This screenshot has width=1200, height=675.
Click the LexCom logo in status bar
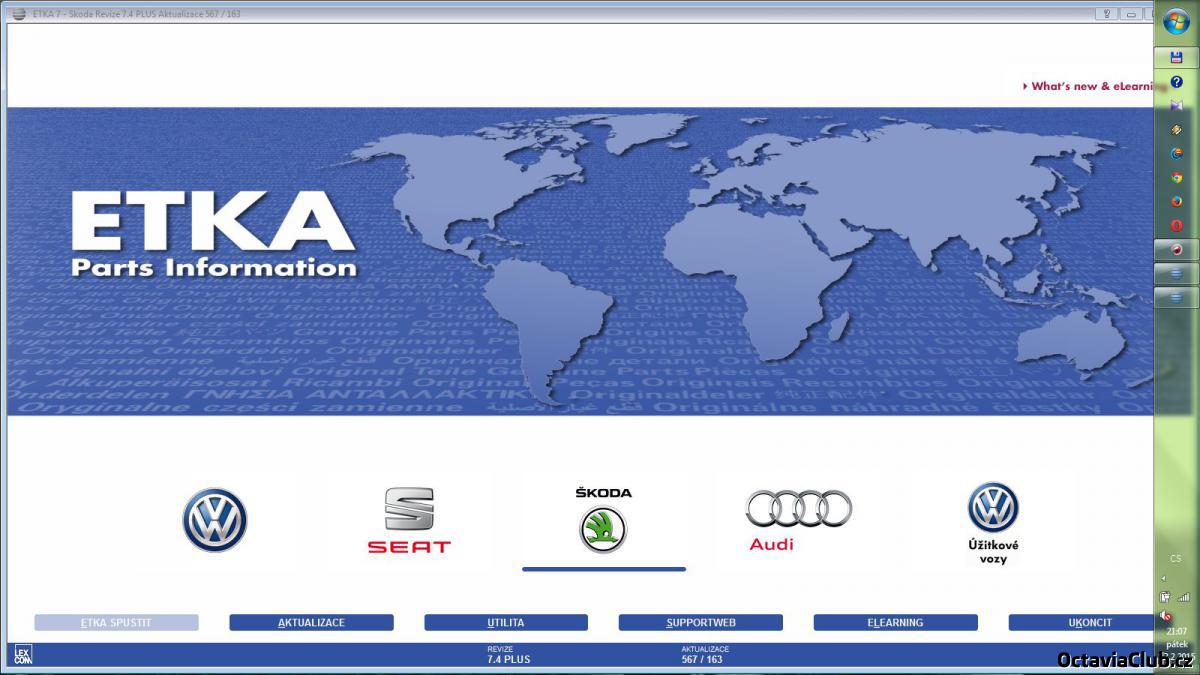coord(22,656)
